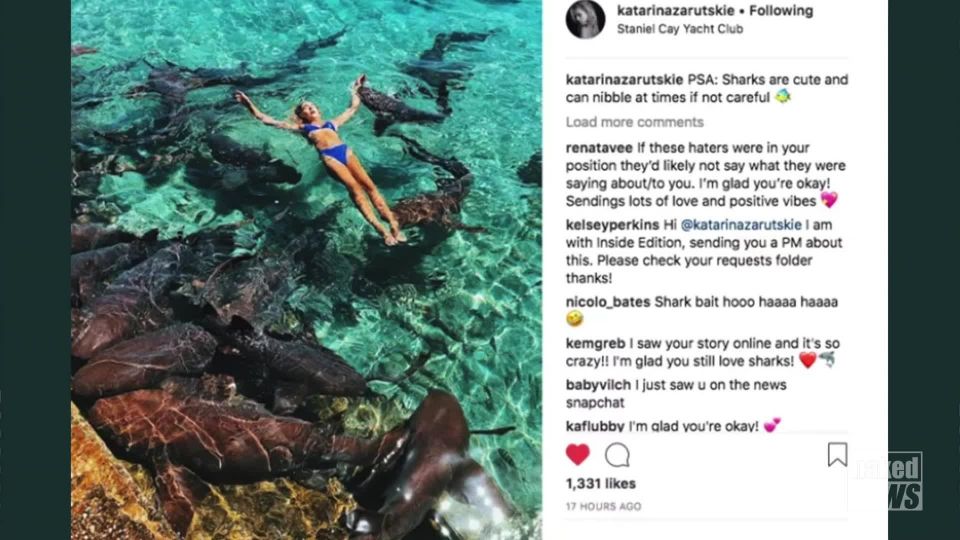Open nicolo_bates commenter profile

tap(607, 301)
